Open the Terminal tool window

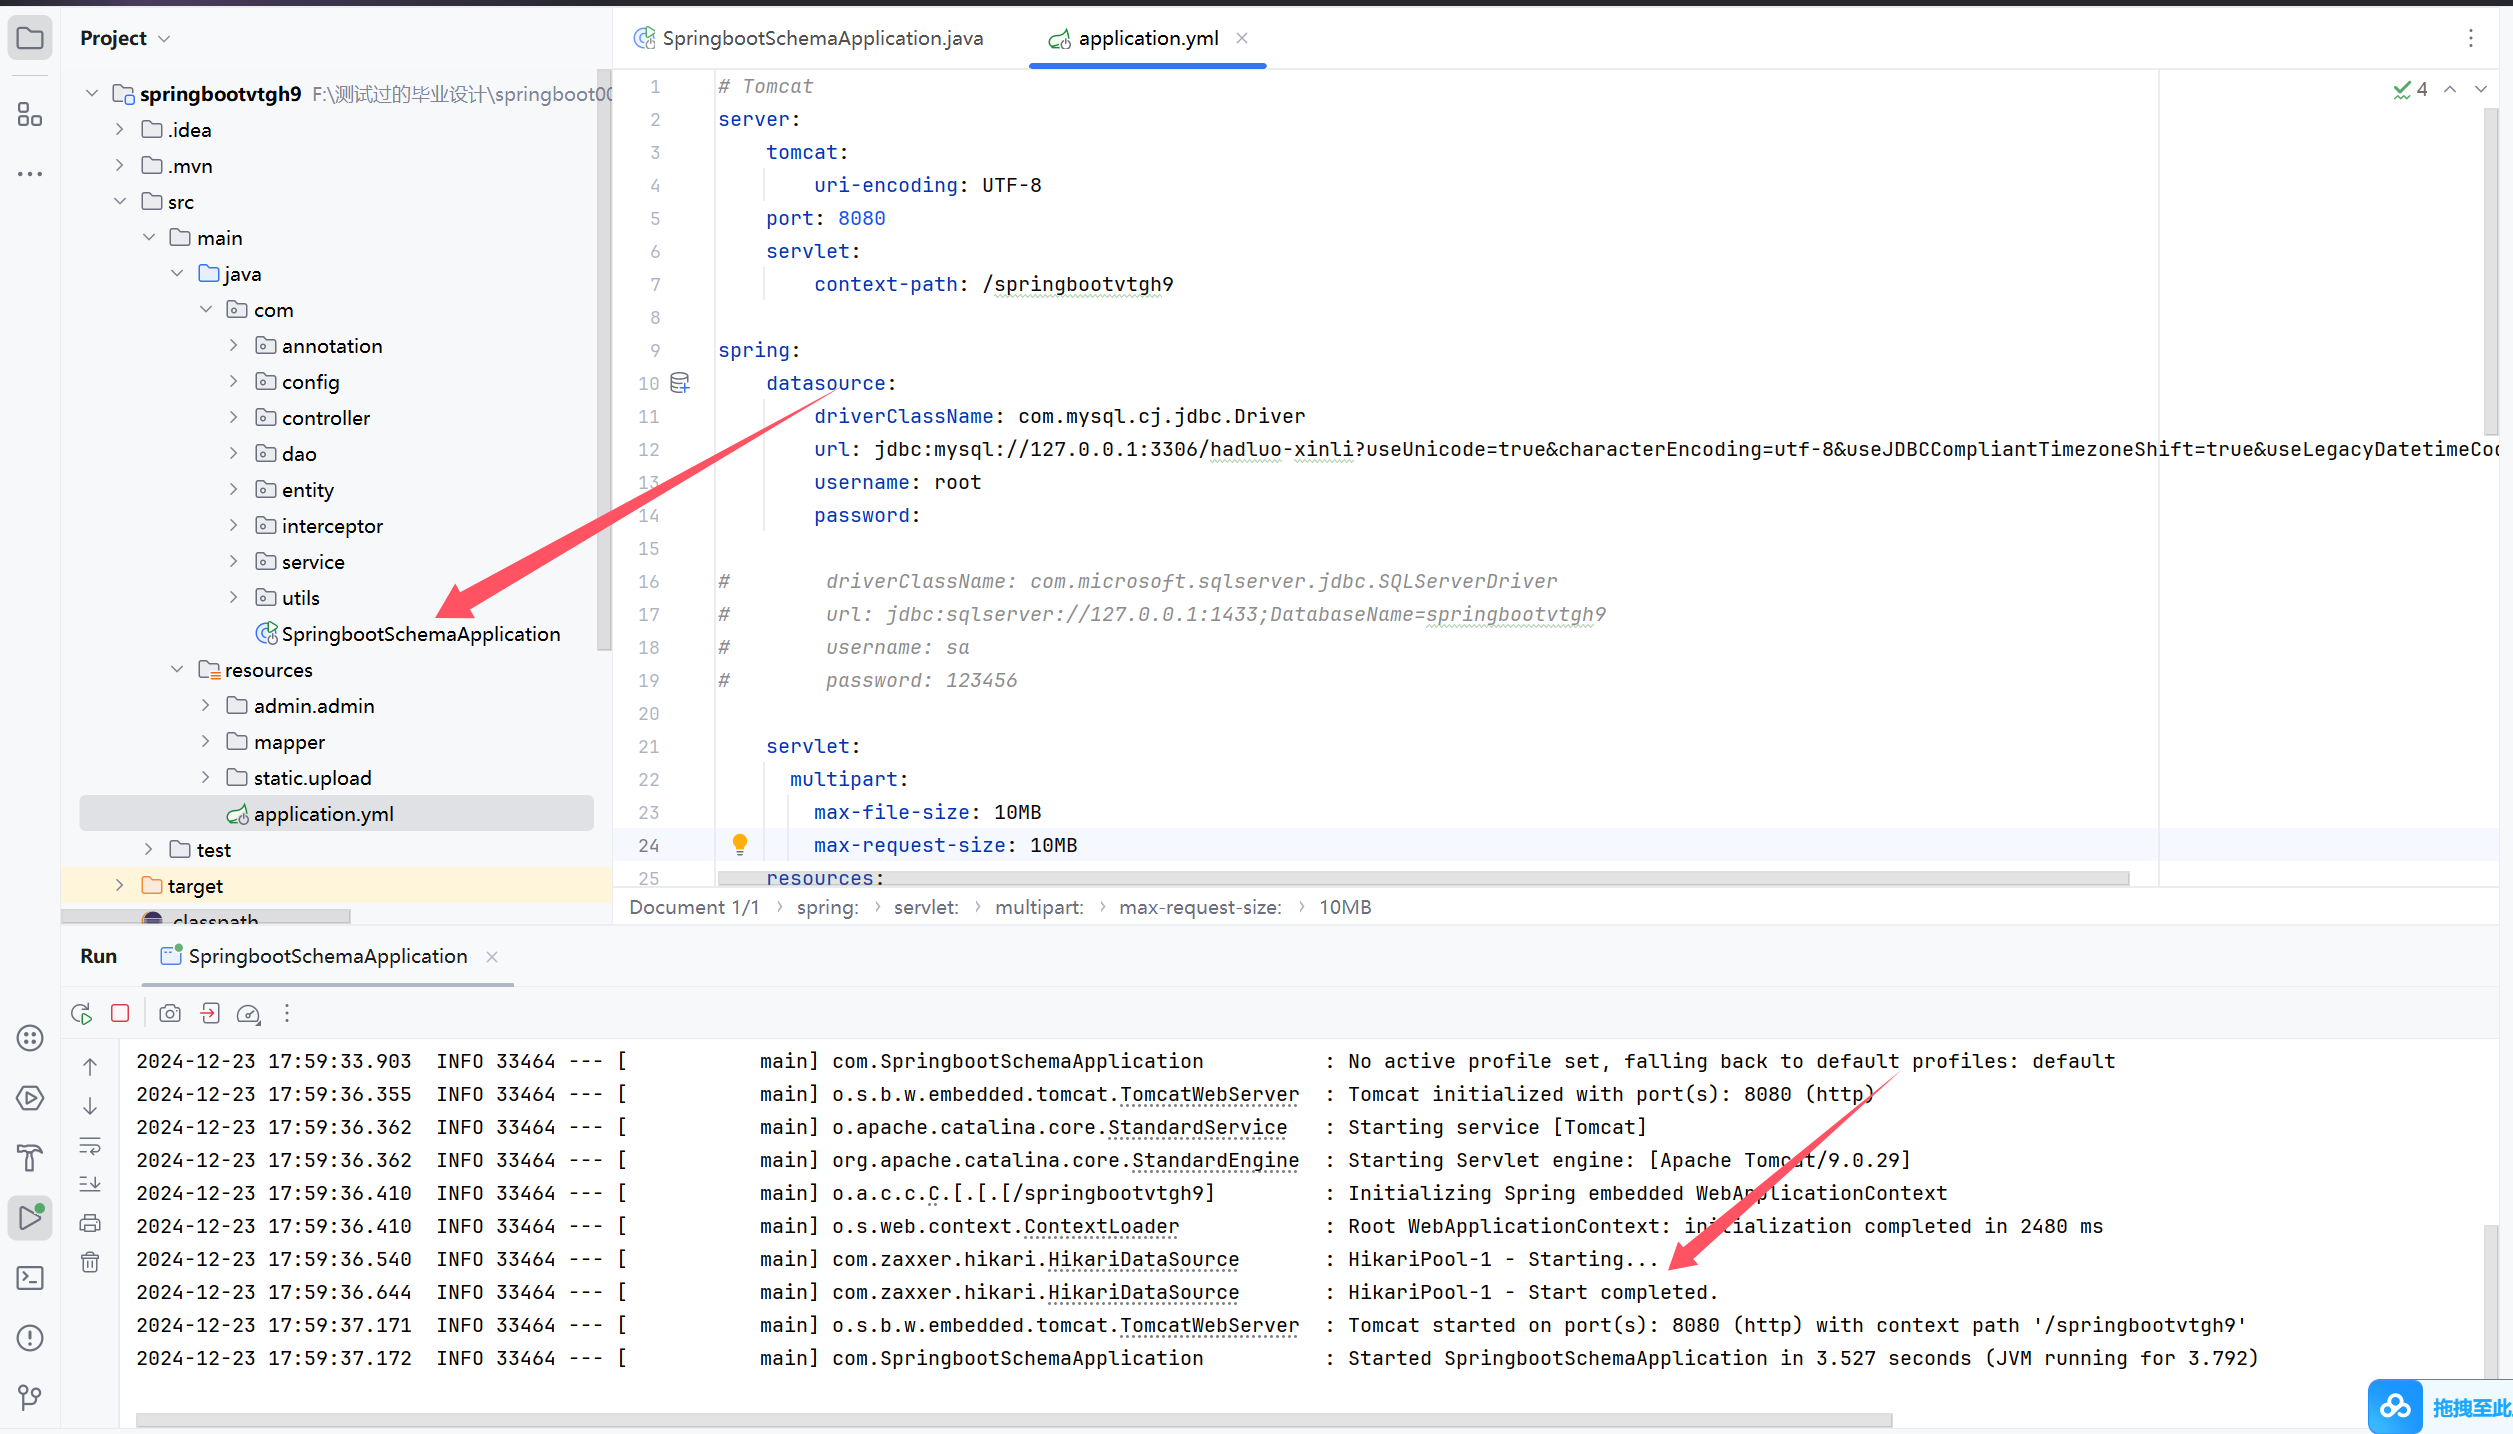[30, 1278]
